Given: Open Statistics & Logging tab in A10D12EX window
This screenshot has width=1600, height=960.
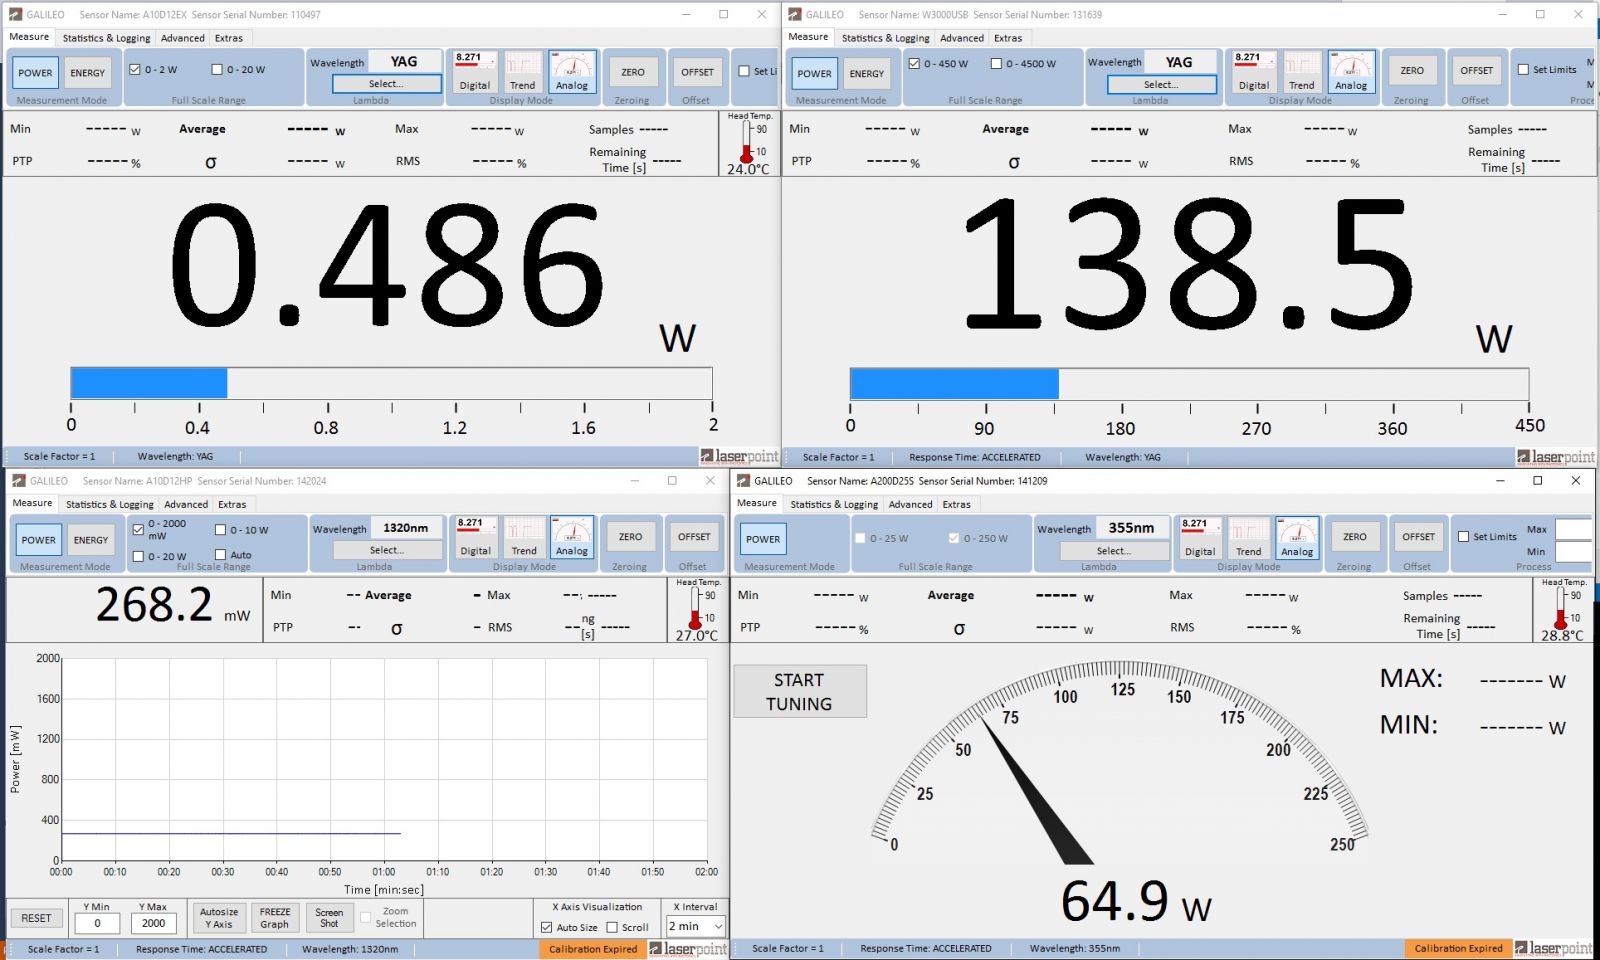Looking at the screenshot, I should click(x=106, y=38).
